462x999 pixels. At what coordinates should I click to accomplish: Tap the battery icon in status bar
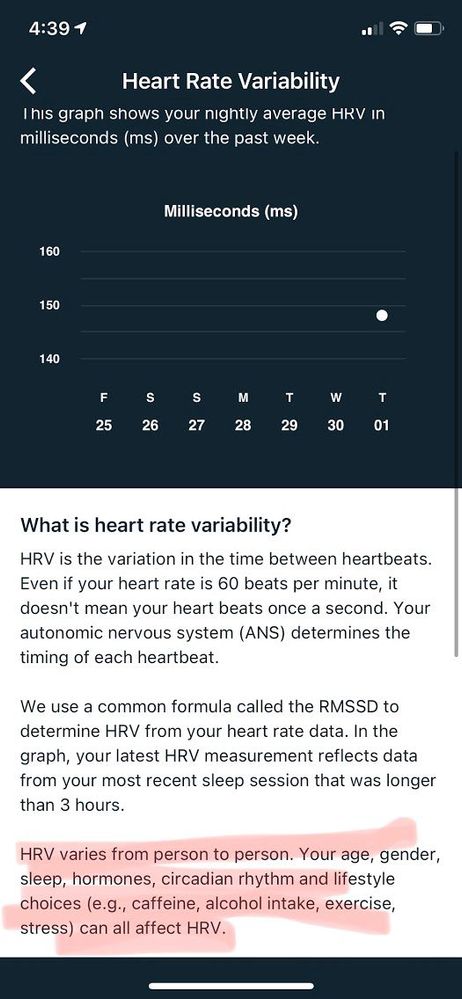click(x=429, y=29)
